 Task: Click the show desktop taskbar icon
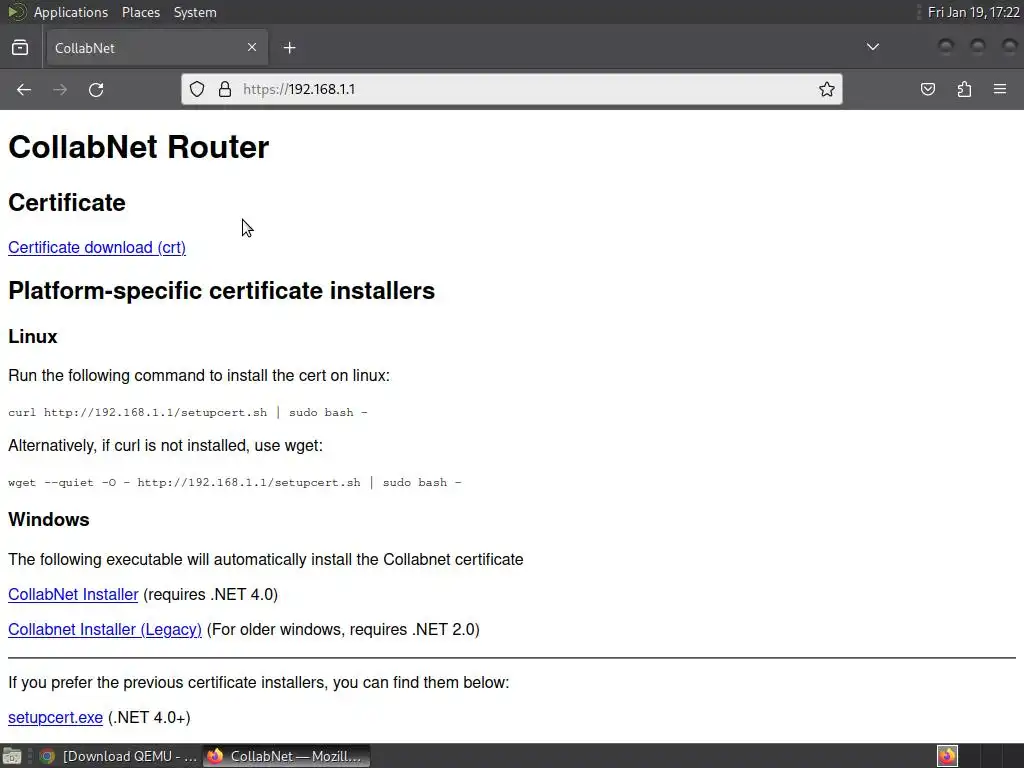click(x=12, y=756)
